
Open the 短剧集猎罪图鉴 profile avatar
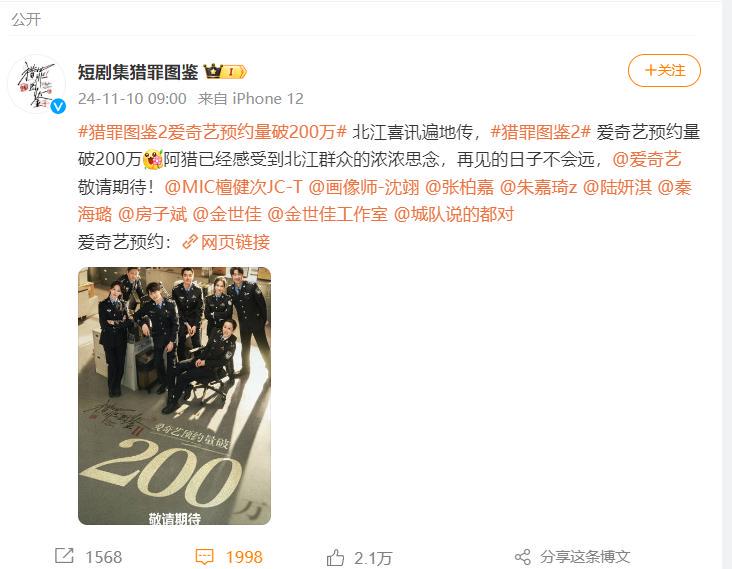coord(36,84)
